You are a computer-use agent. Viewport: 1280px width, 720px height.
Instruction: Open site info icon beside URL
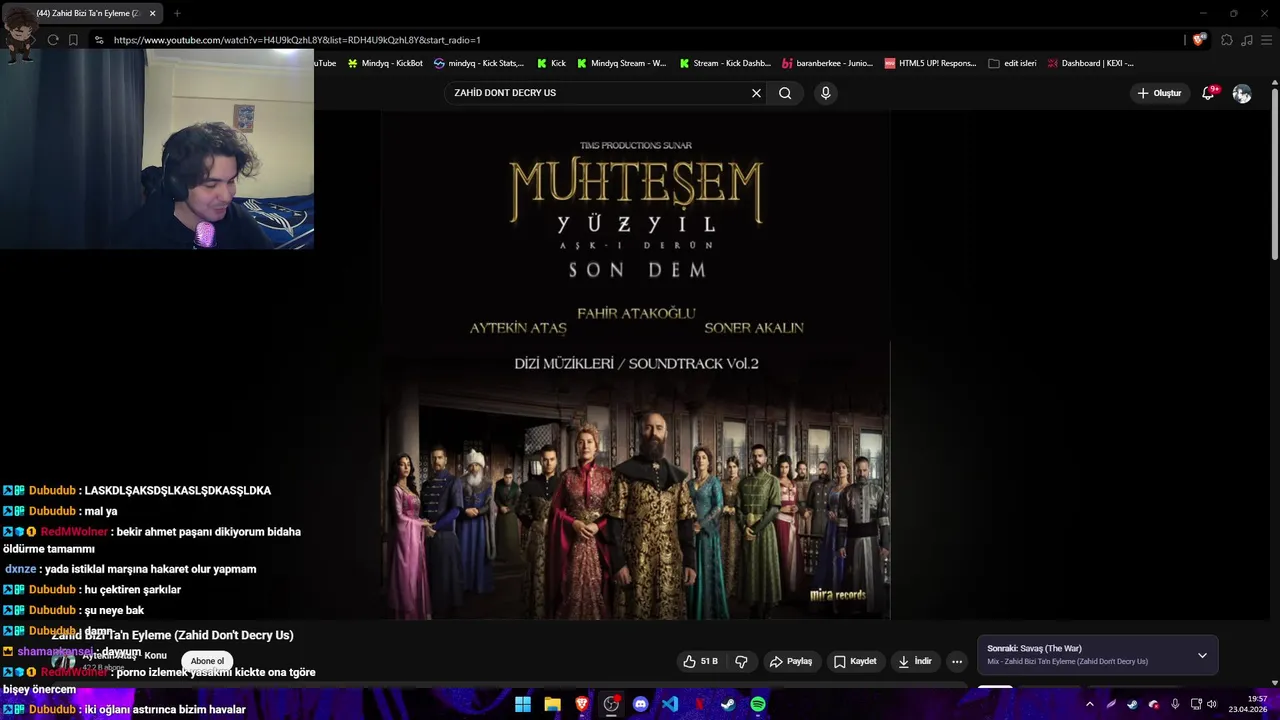point(98,40)
